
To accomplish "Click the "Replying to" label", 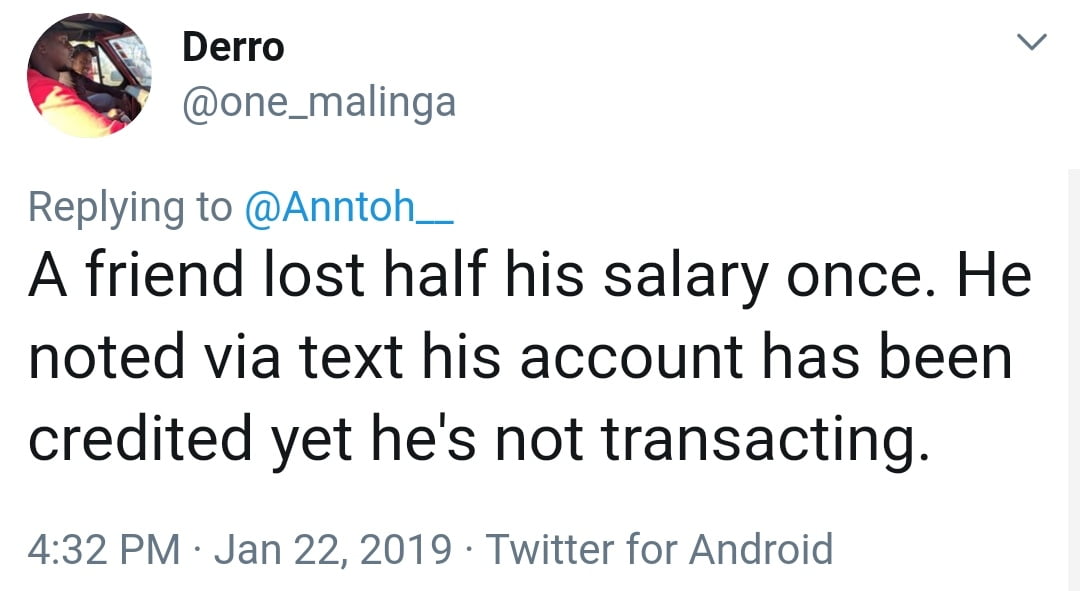I will tap(130, 206).
